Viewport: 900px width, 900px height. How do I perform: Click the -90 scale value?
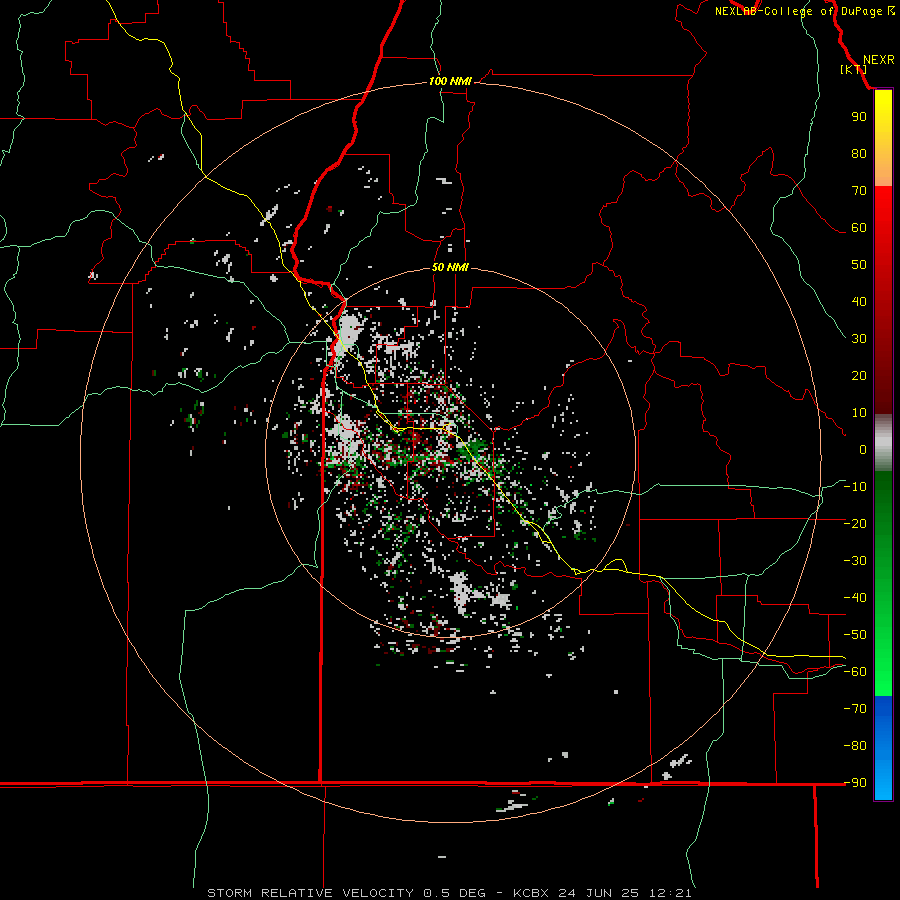855,782
